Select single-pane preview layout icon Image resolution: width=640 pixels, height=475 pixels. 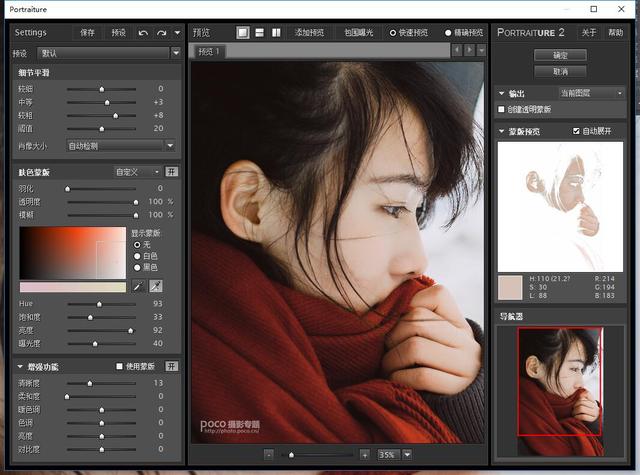point(243,33)
